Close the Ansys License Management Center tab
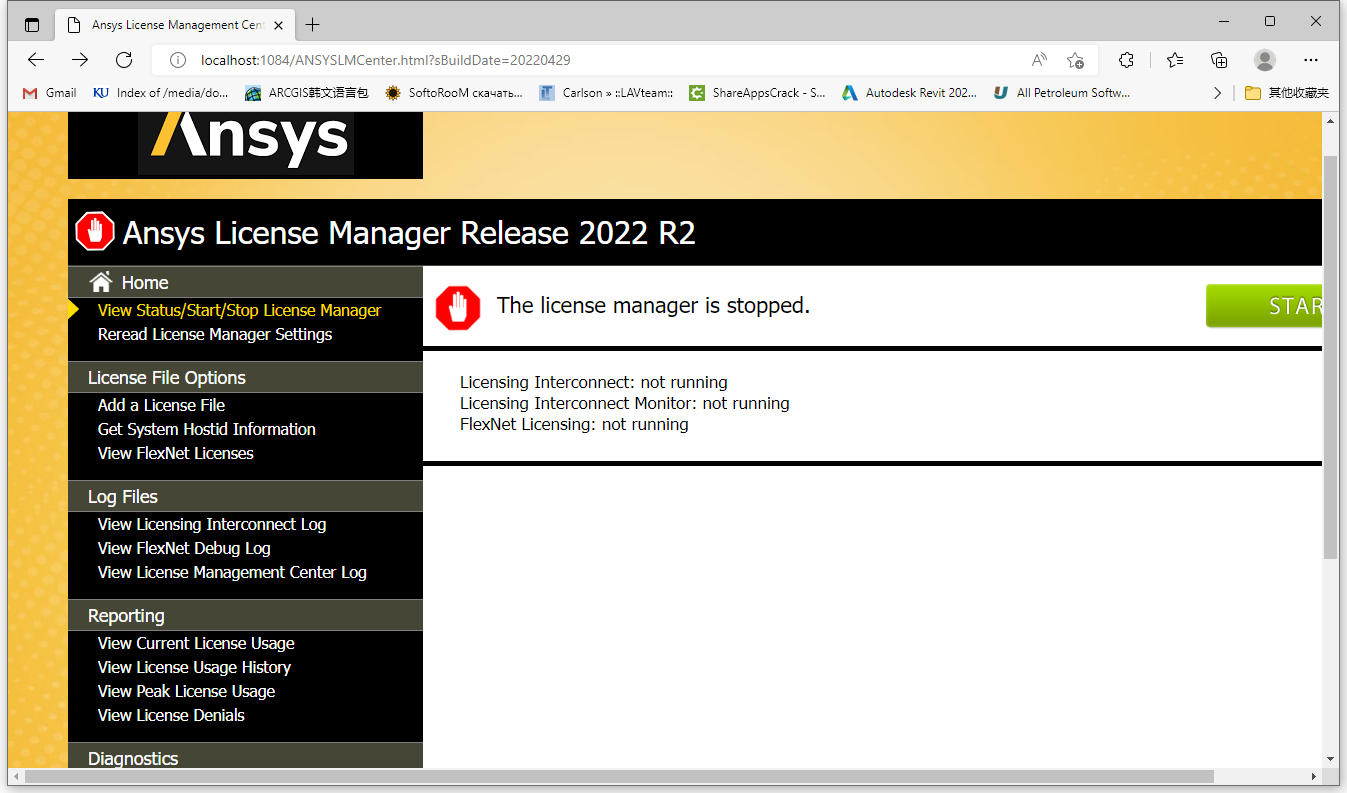The width and height of the screenshot is (1347, 793). (x=280, y=24)
